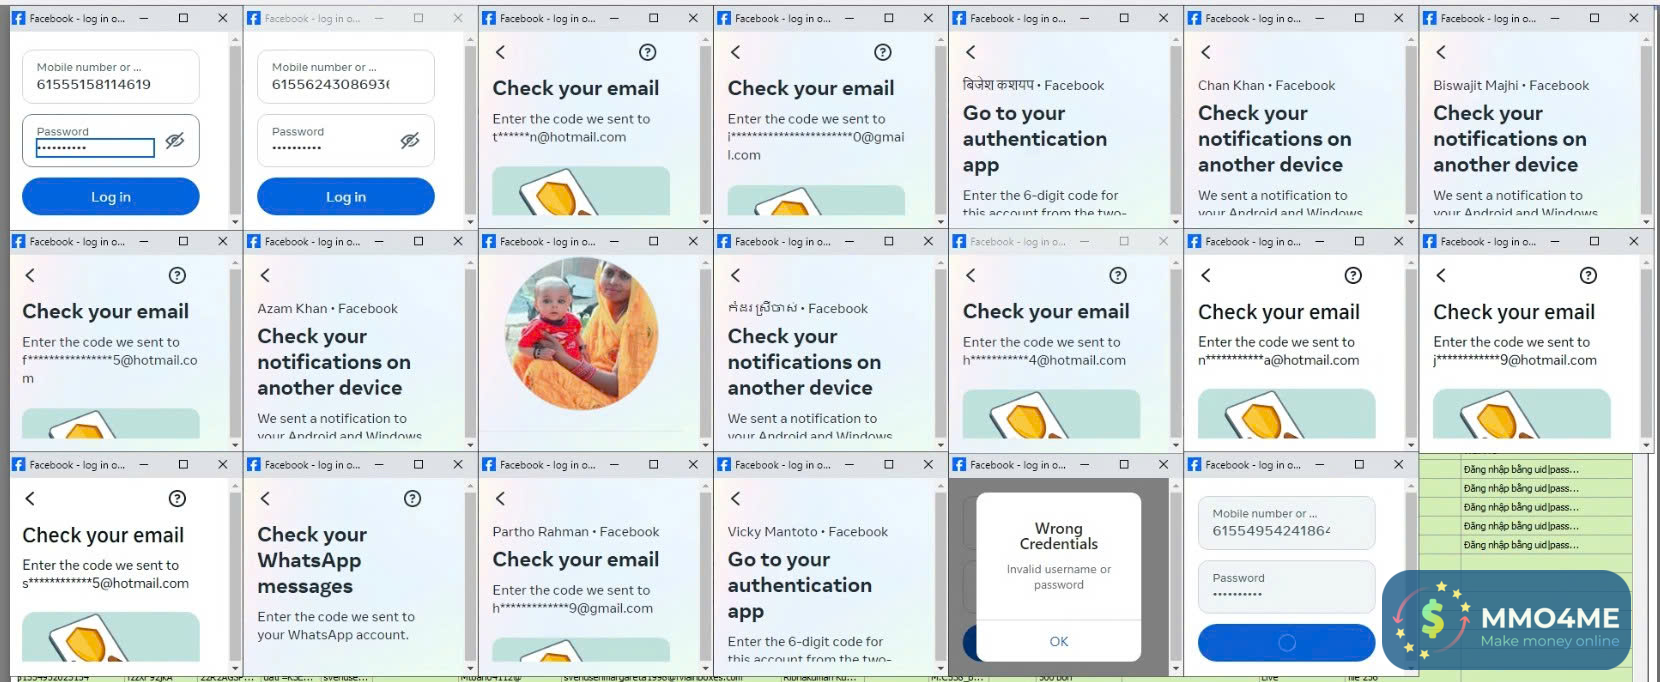Screen dimensions: 1660x682
Task: Focus mobile number field showing 6155495424186
Action: click(1286, 523)
